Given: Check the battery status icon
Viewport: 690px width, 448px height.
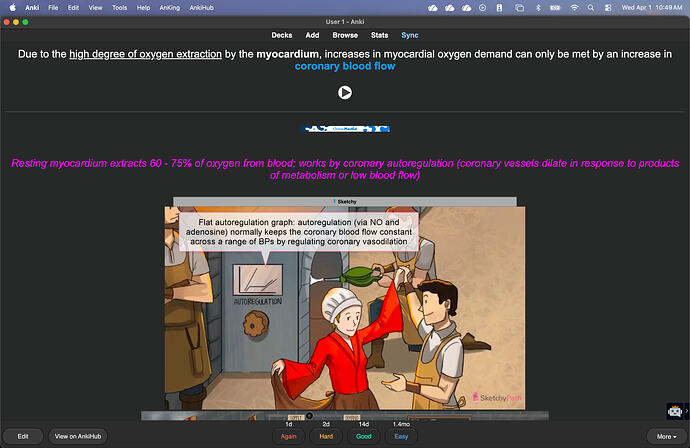Looking at the screenshot, I should click(555, 7).
